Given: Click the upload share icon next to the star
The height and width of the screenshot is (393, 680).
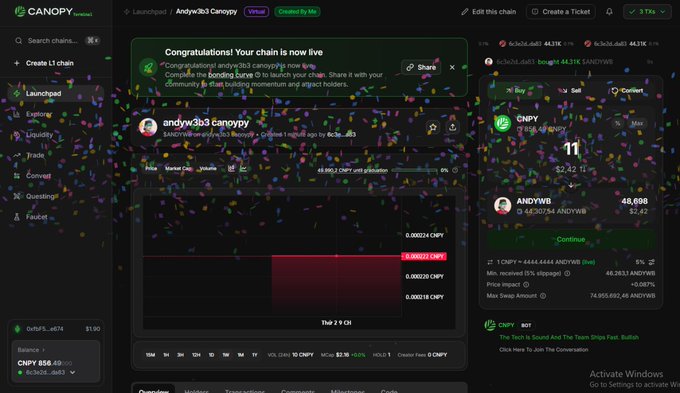Looking at the screenshot, I should [452, 127].
